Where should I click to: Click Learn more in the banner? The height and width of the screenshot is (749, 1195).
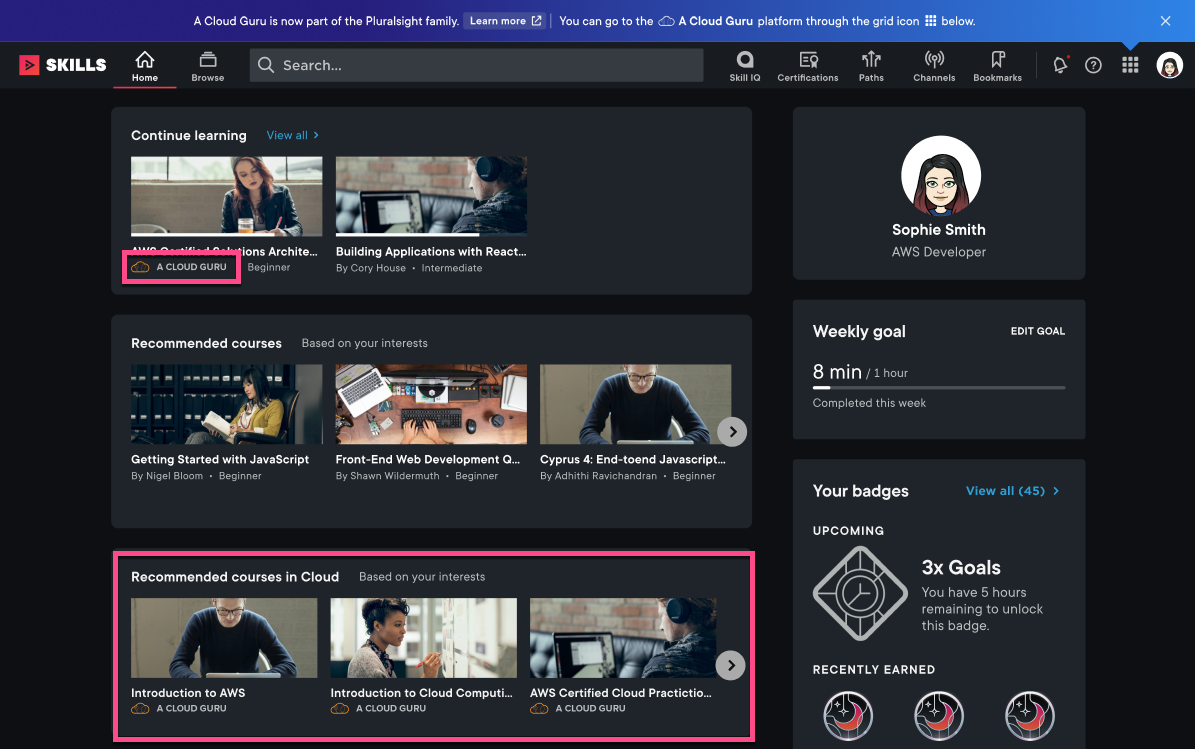coord(505,21)
